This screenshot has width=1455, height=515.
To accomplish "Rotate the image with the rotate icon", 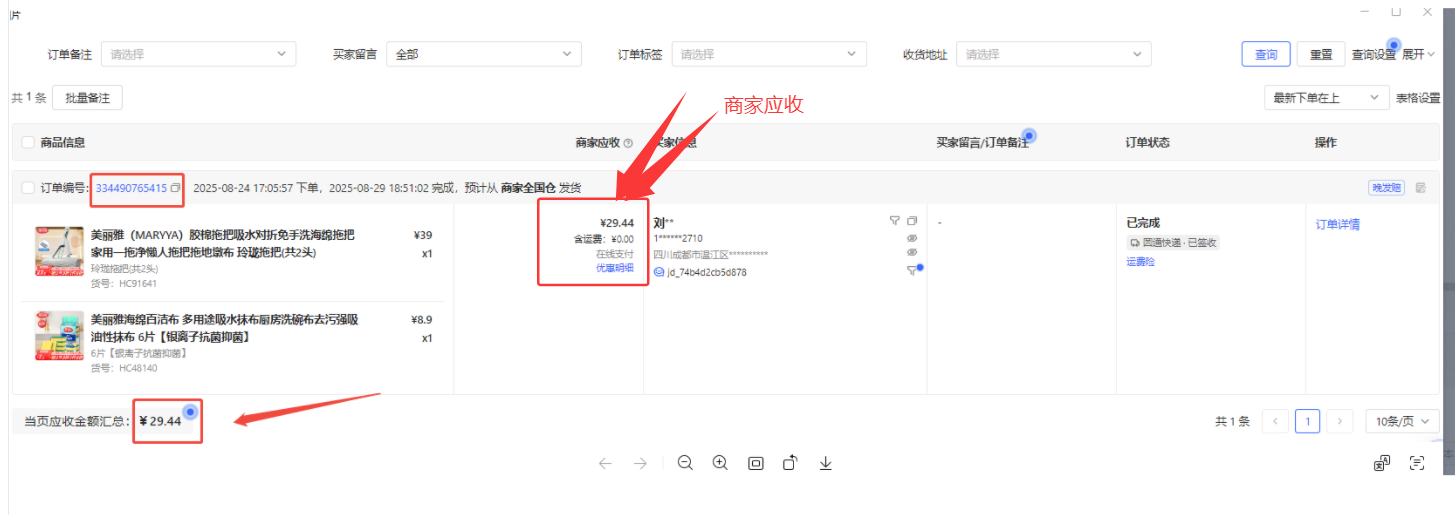I will click(x=790, y=463).
